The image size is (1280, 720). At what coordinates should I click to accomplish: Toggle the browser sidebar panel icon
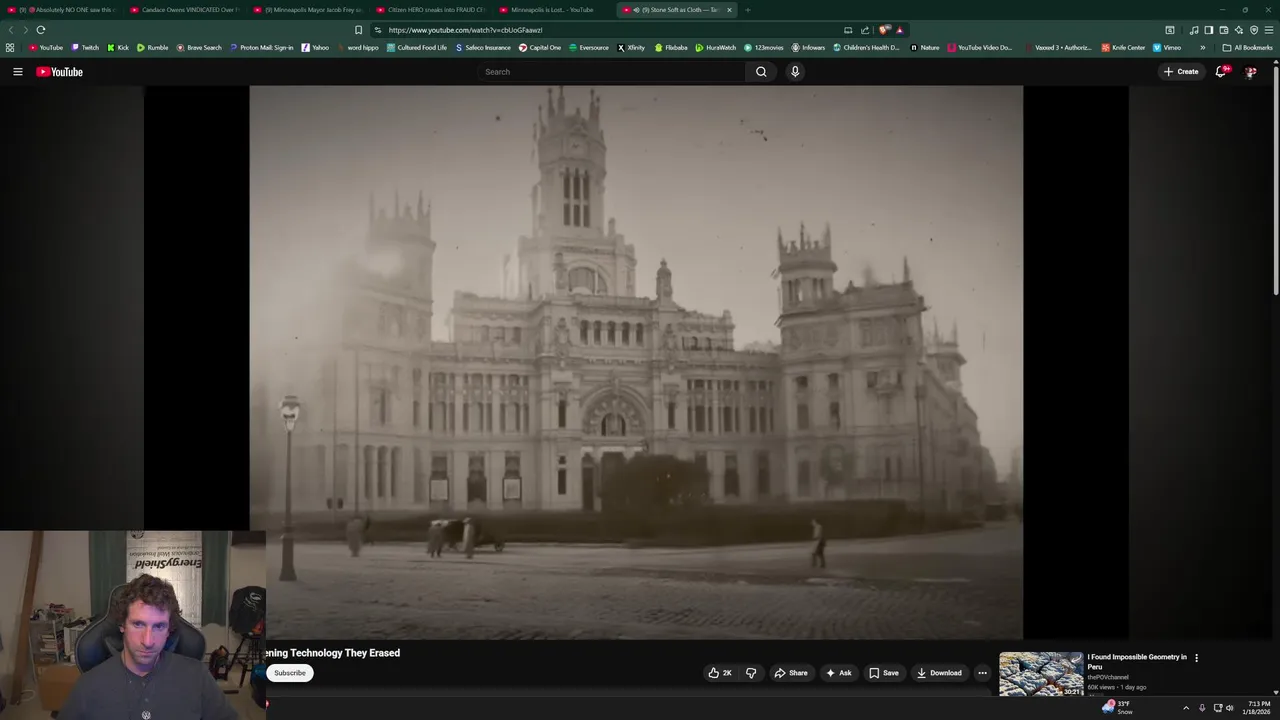point(1208,30)
